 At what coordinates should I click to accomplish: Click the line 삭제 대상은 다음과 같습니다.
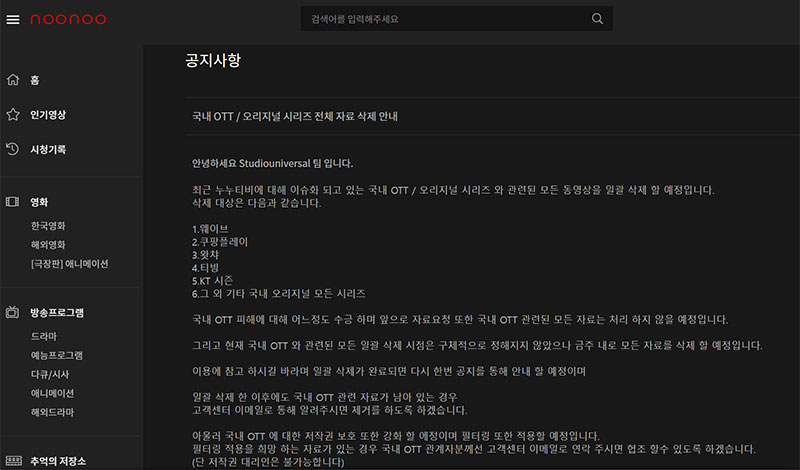tap(257, 203)
